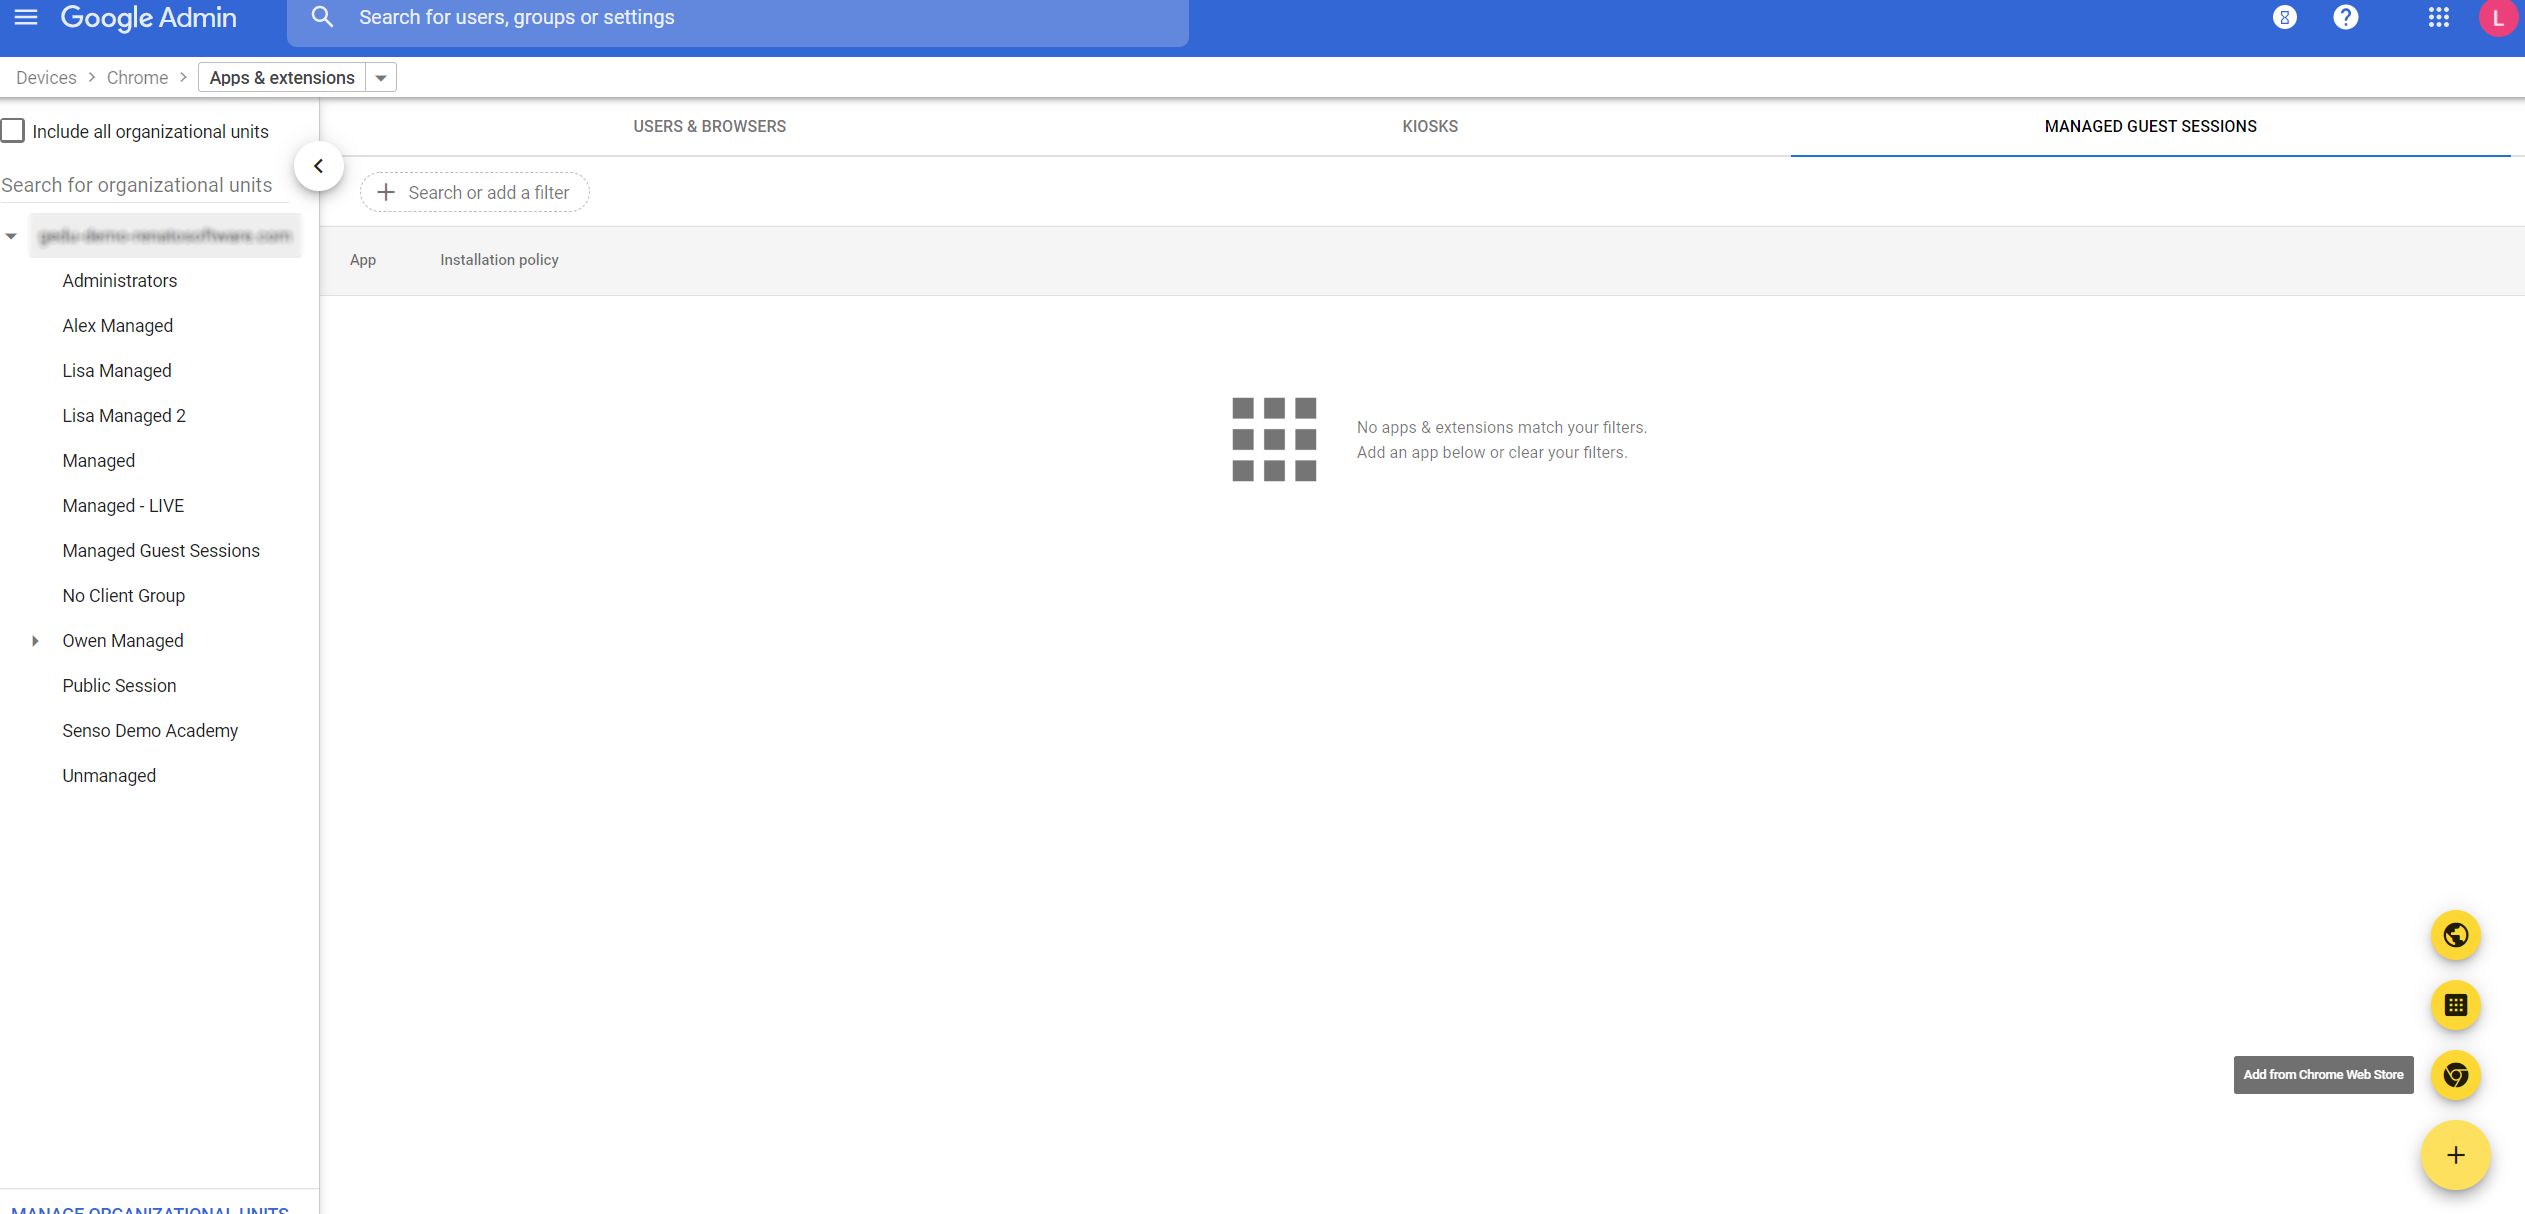Screen dimensions: 2525x1214
Task: Enable Include all organizational units checkbox
Action: point(13,131)
